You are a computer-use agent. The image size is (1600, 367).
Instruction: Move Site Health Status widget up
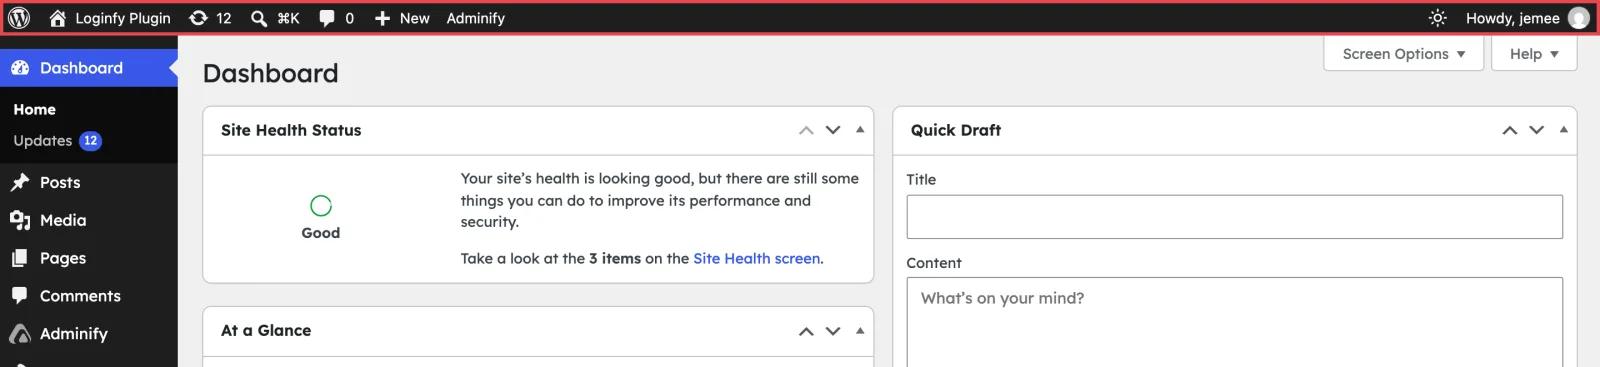click(806, 130)
